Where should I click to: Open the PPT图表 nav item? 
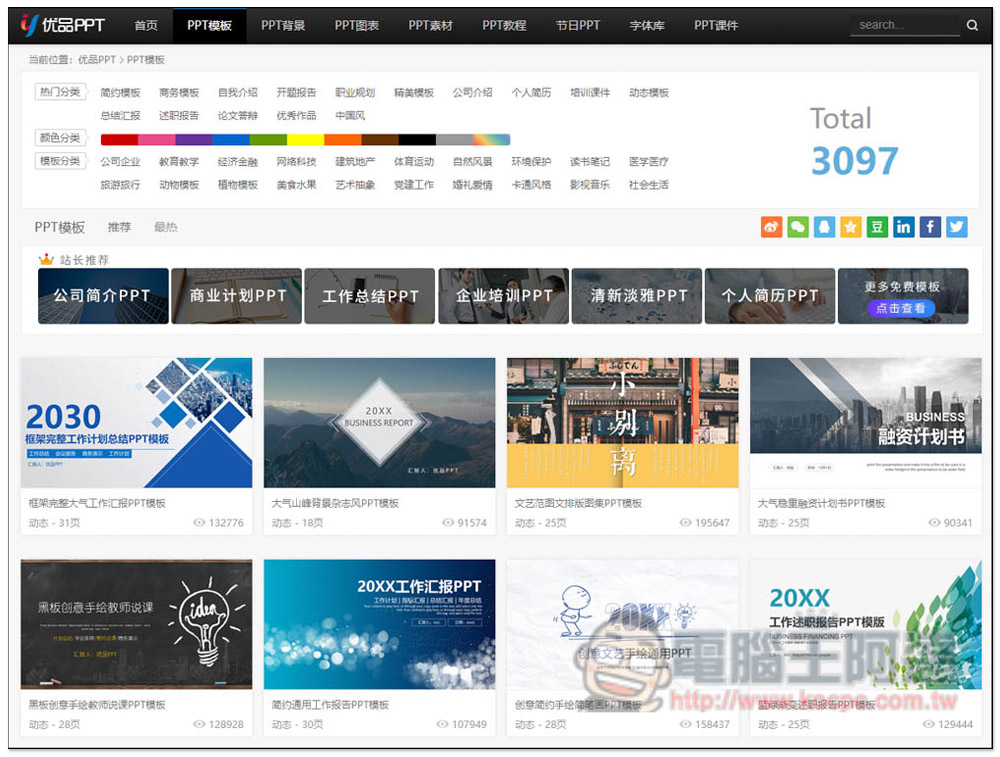(x=357, y=26)
